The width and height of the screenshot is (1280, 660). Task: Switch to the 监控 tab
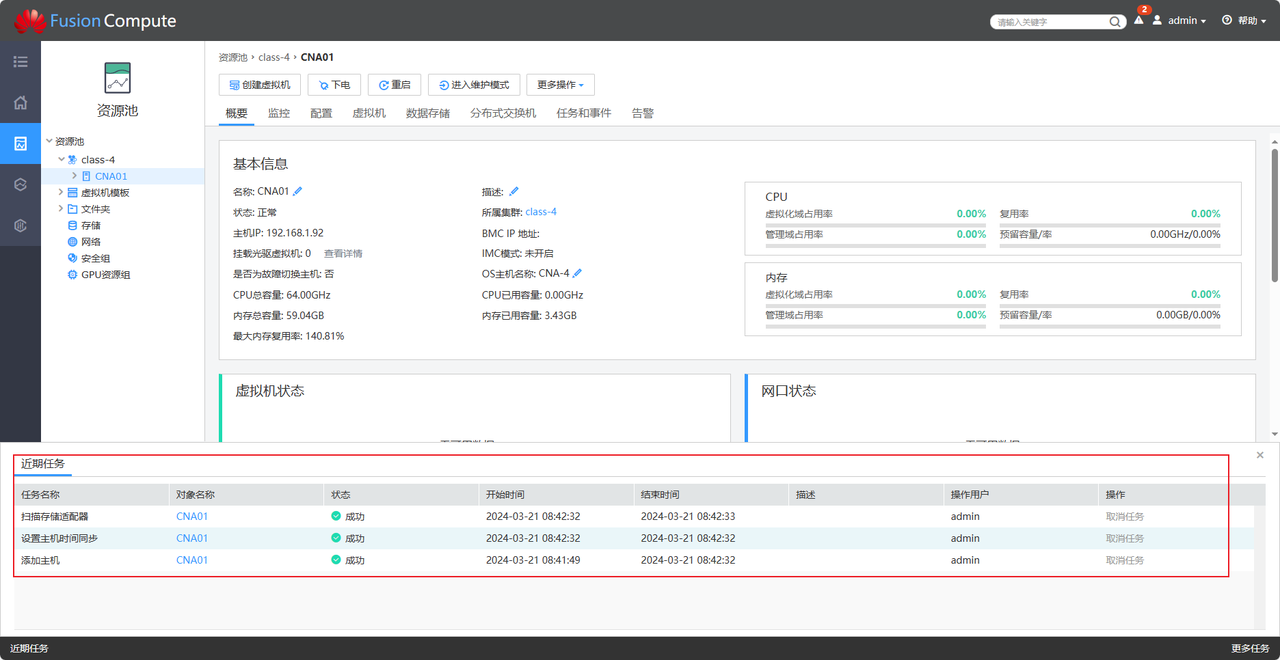tap(278, 113)
